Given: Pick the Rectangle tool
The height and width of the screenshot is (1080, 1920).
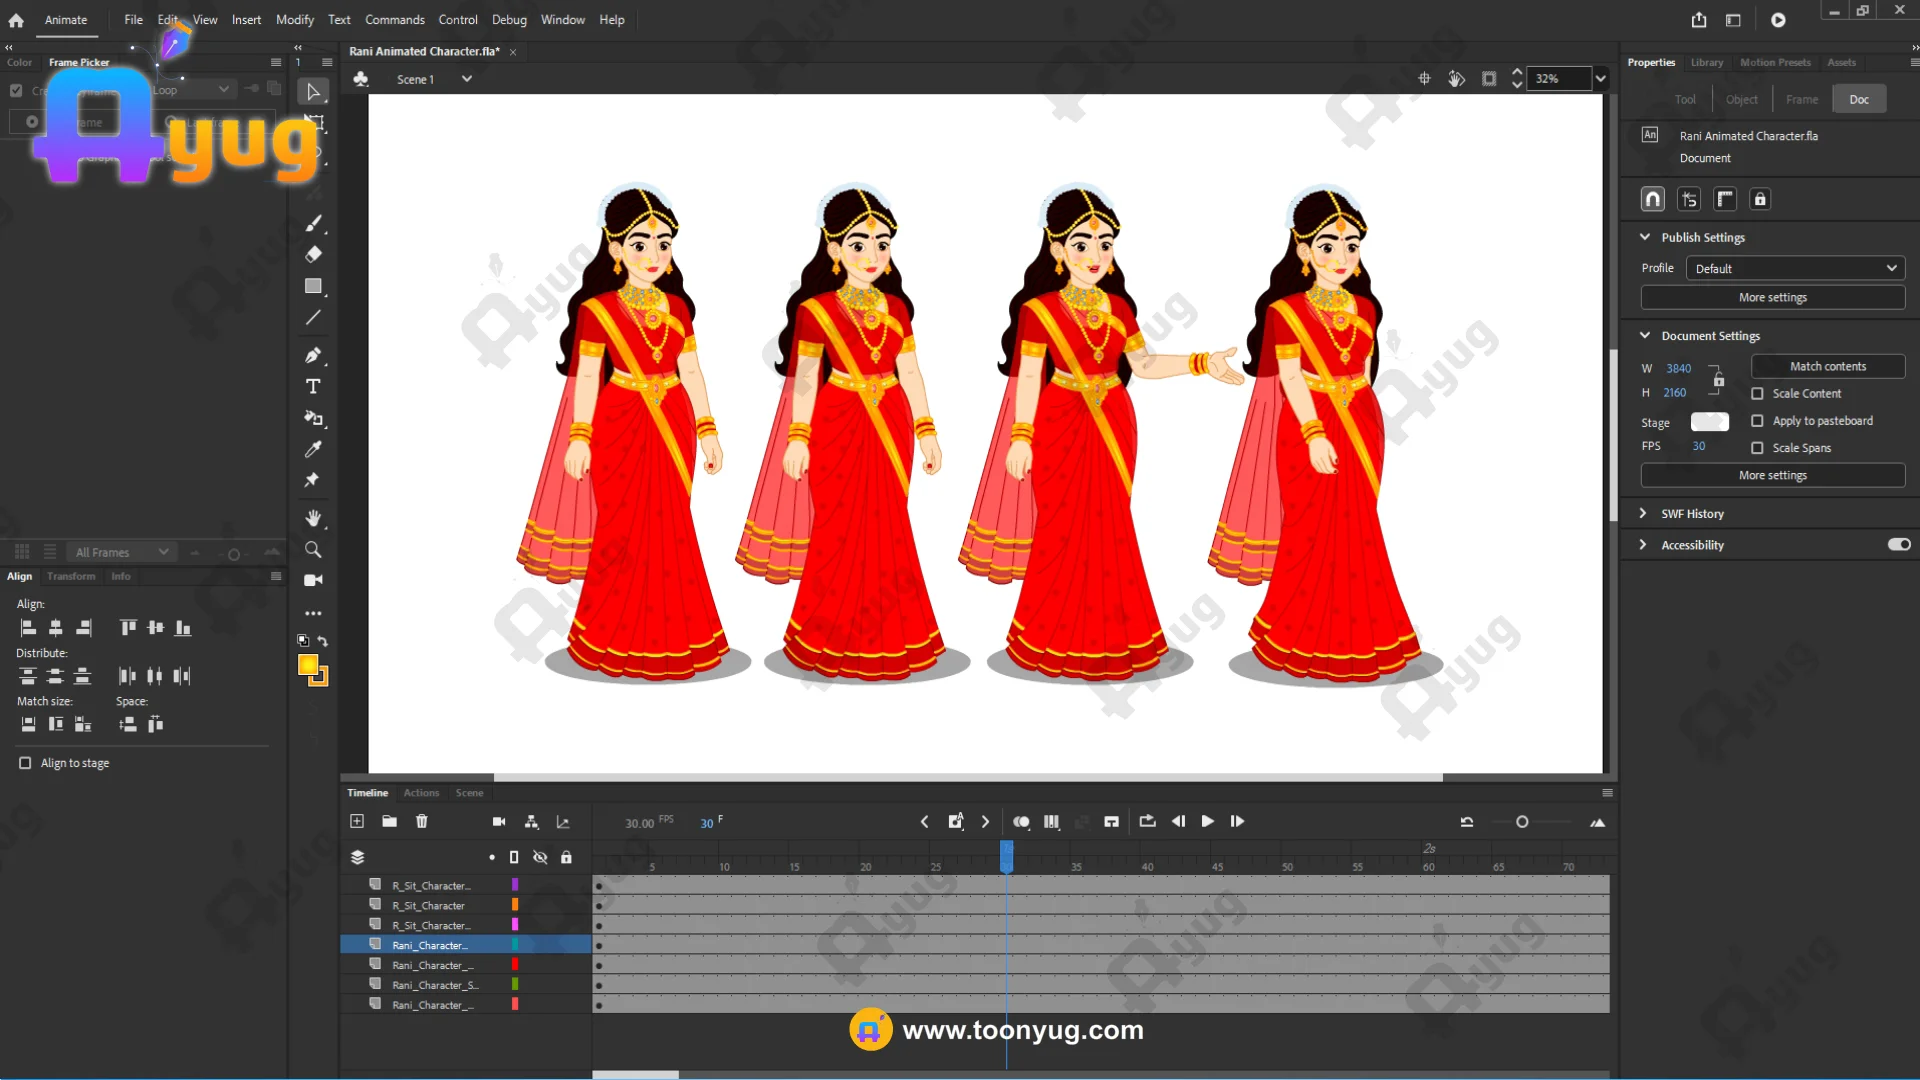Looking at the screenshot, I should (x=313, y=286).
